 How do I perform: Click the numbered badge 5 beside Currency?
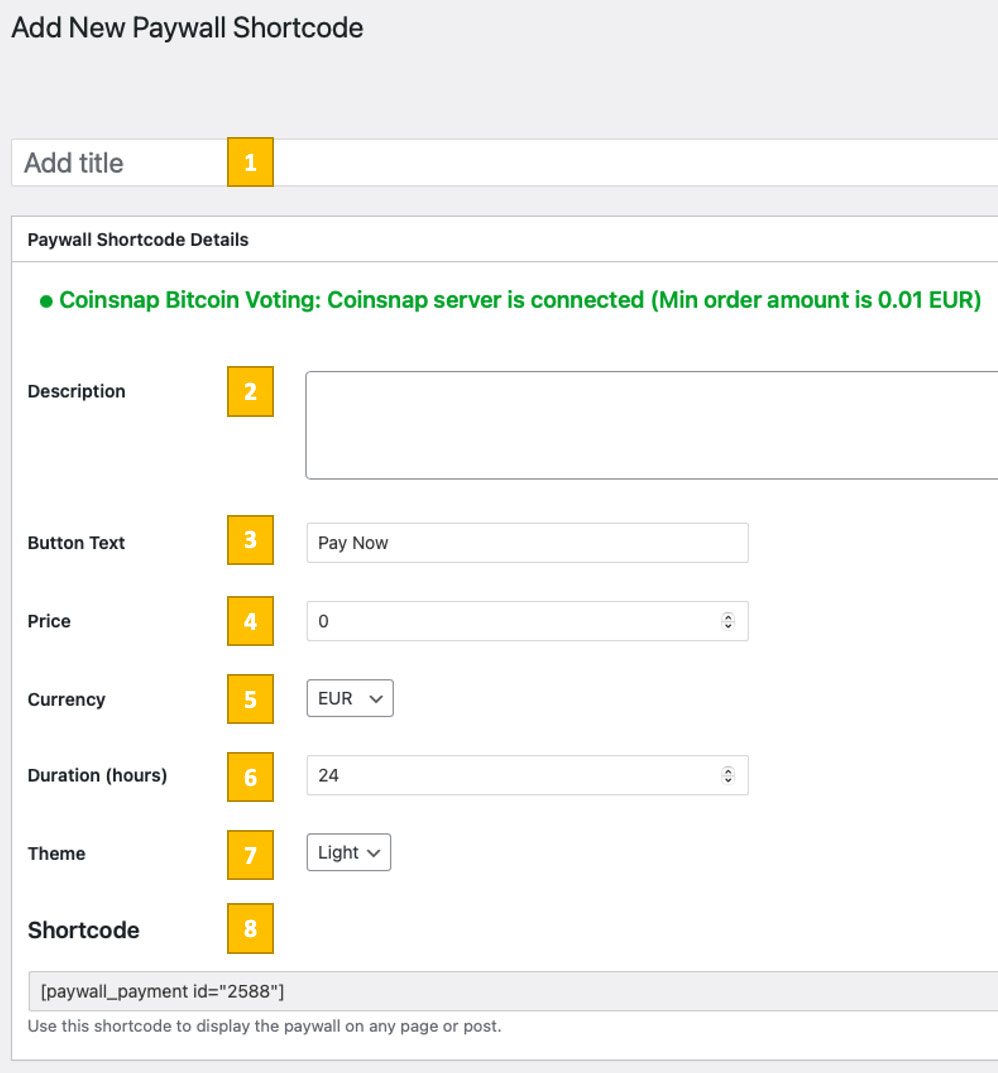click(x=250, y=699)
